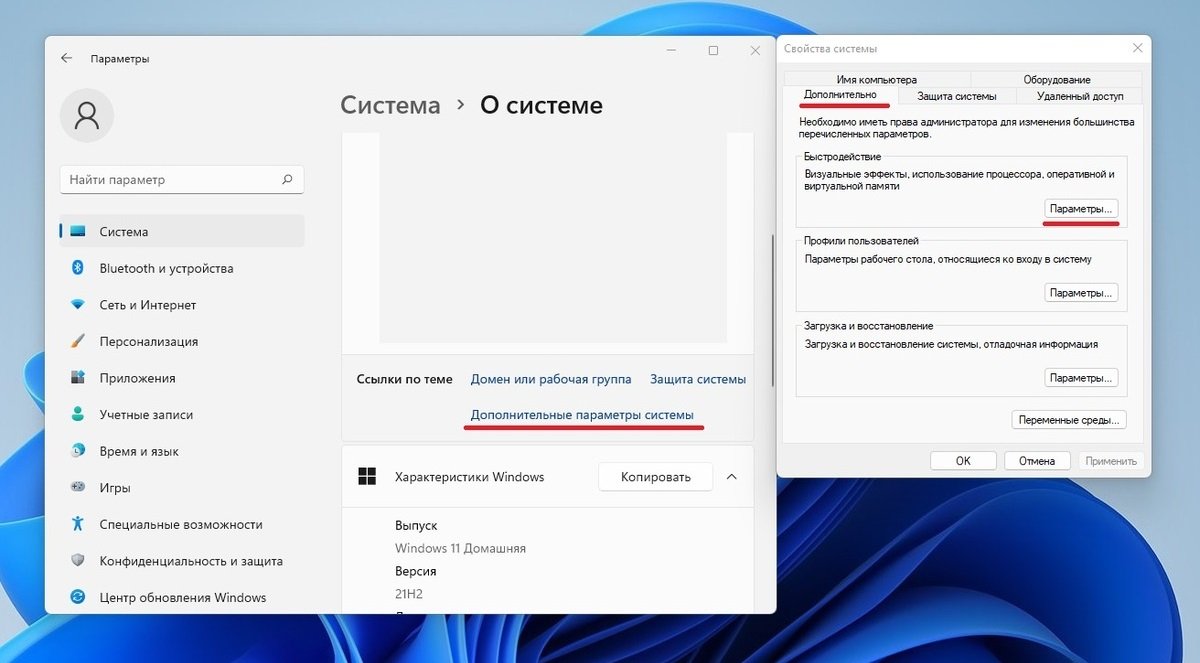Select Учетные записи in sidebar
Screen dimensions: 1200x663
(x=182, y=414)
